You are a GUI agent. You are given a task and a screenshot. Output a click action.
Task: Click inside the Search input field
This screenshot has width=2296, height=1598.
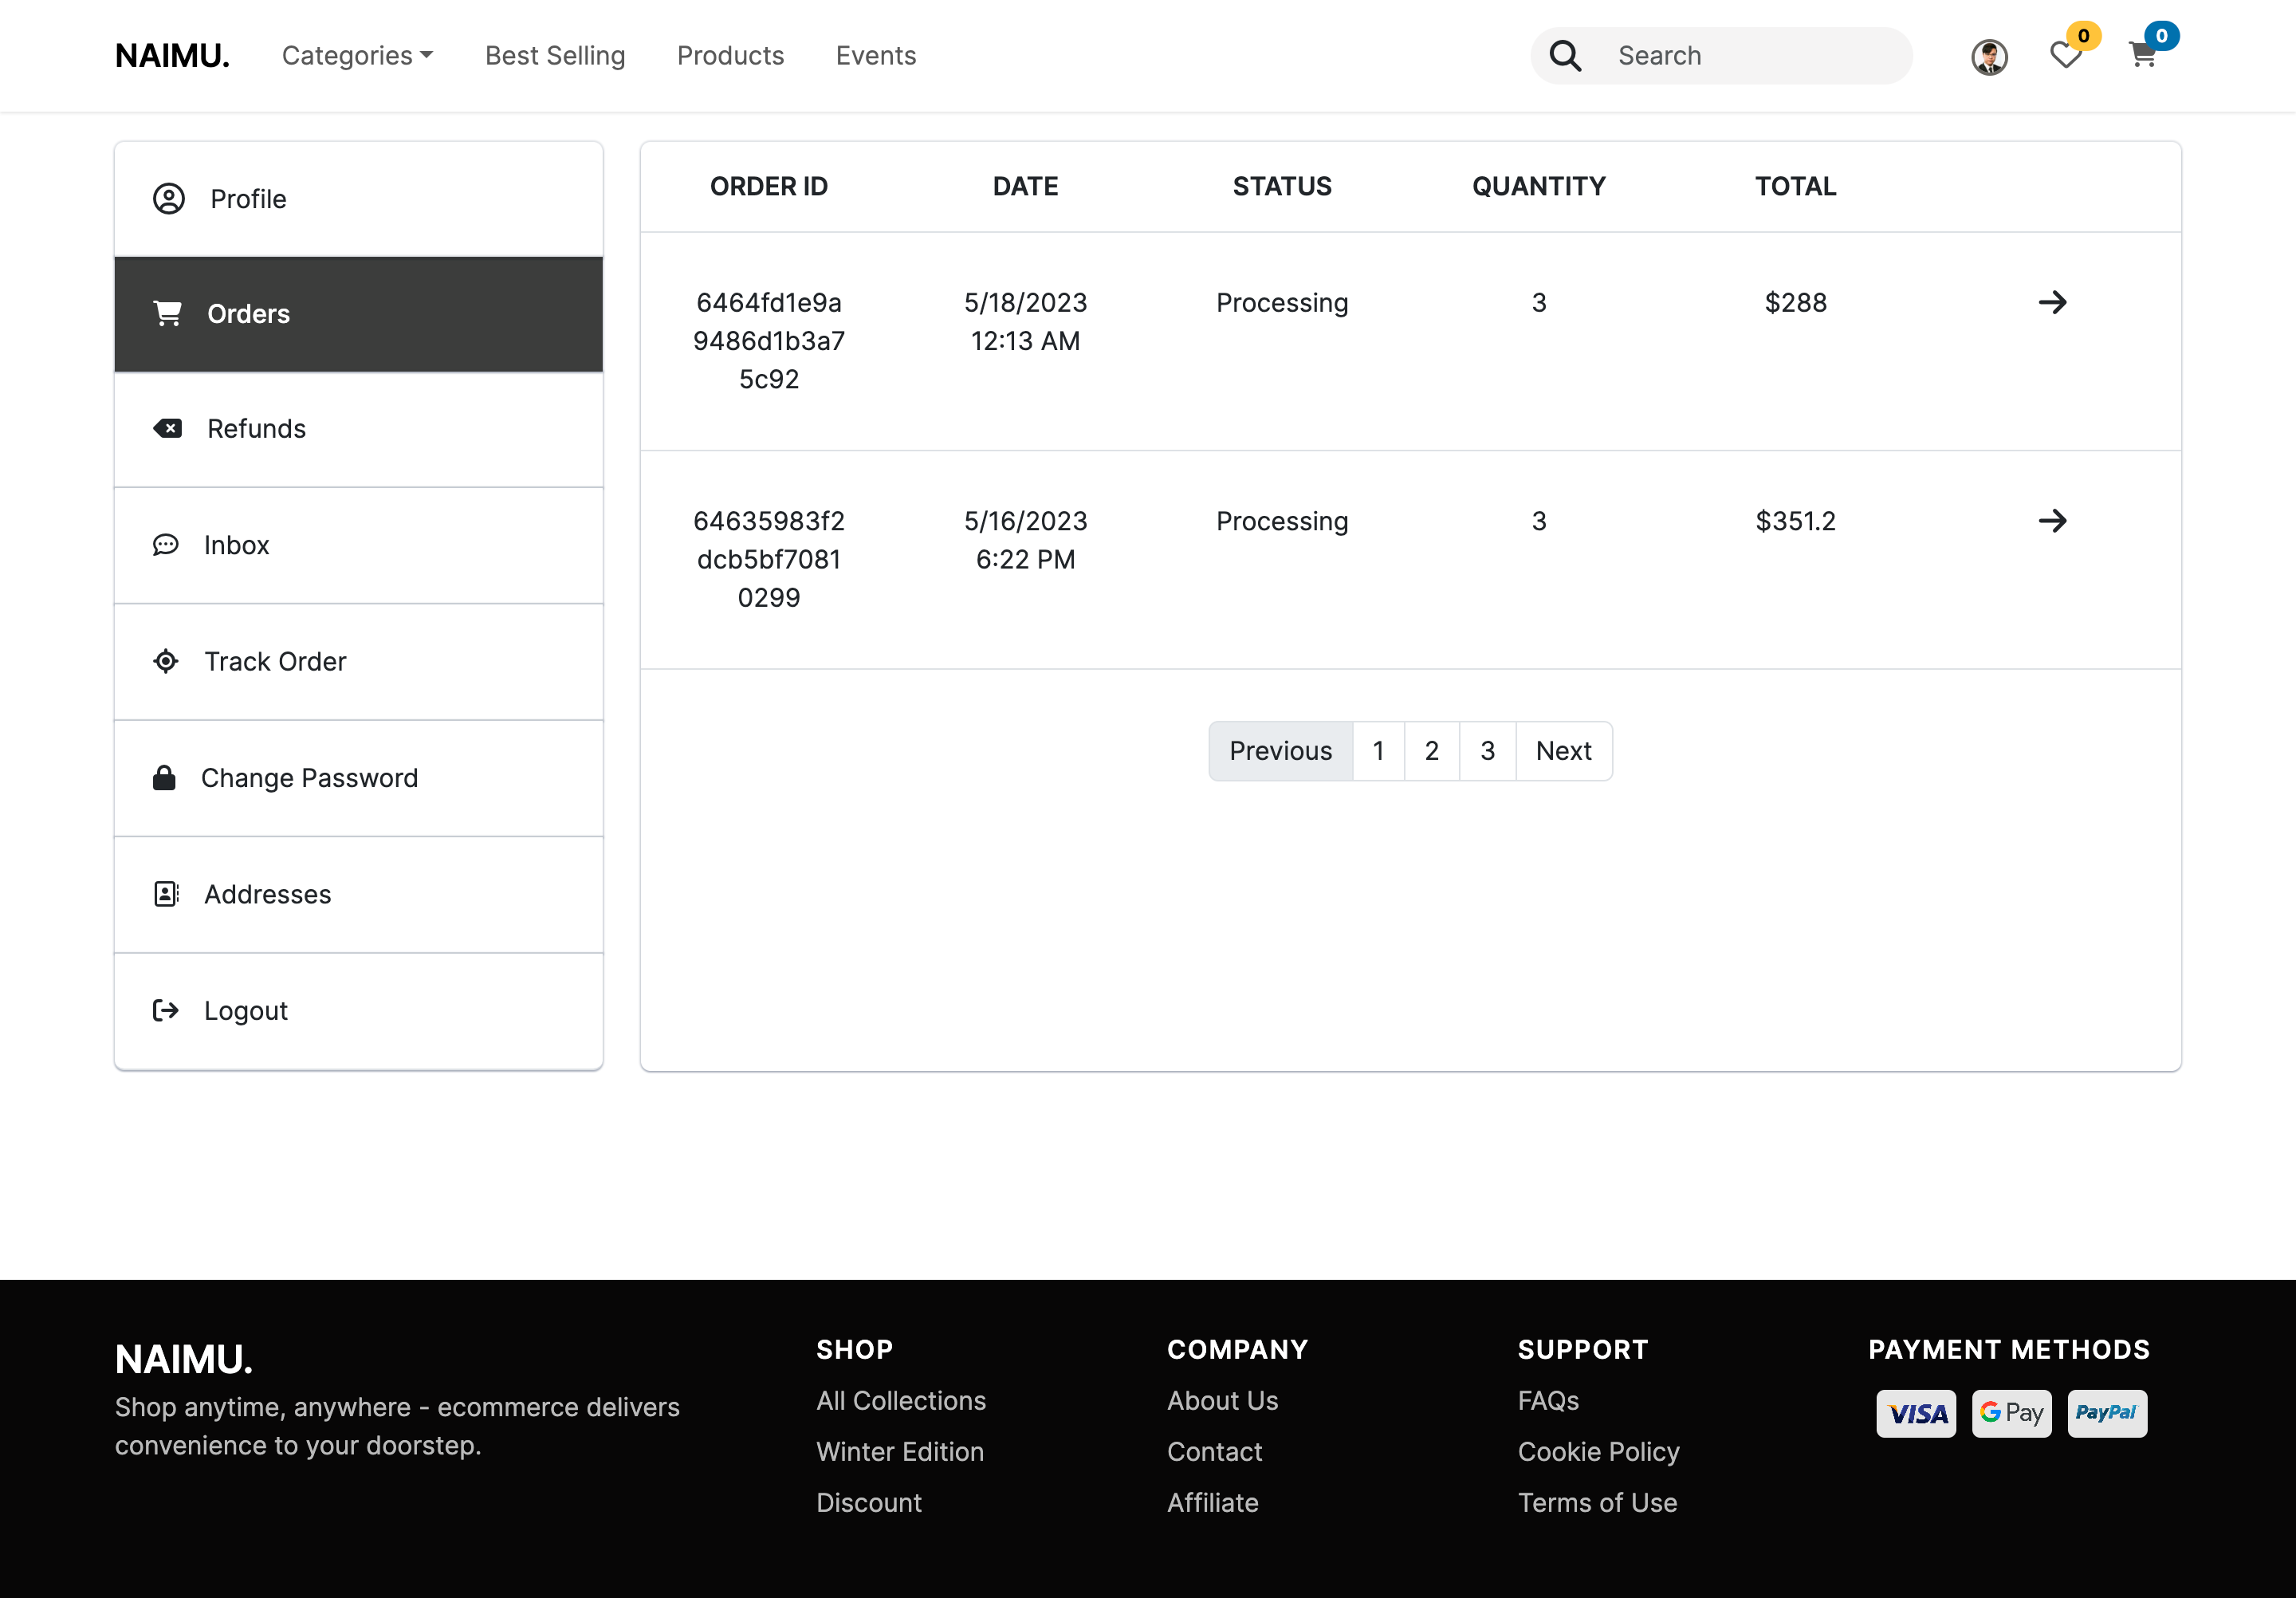tap(1750, 55)
